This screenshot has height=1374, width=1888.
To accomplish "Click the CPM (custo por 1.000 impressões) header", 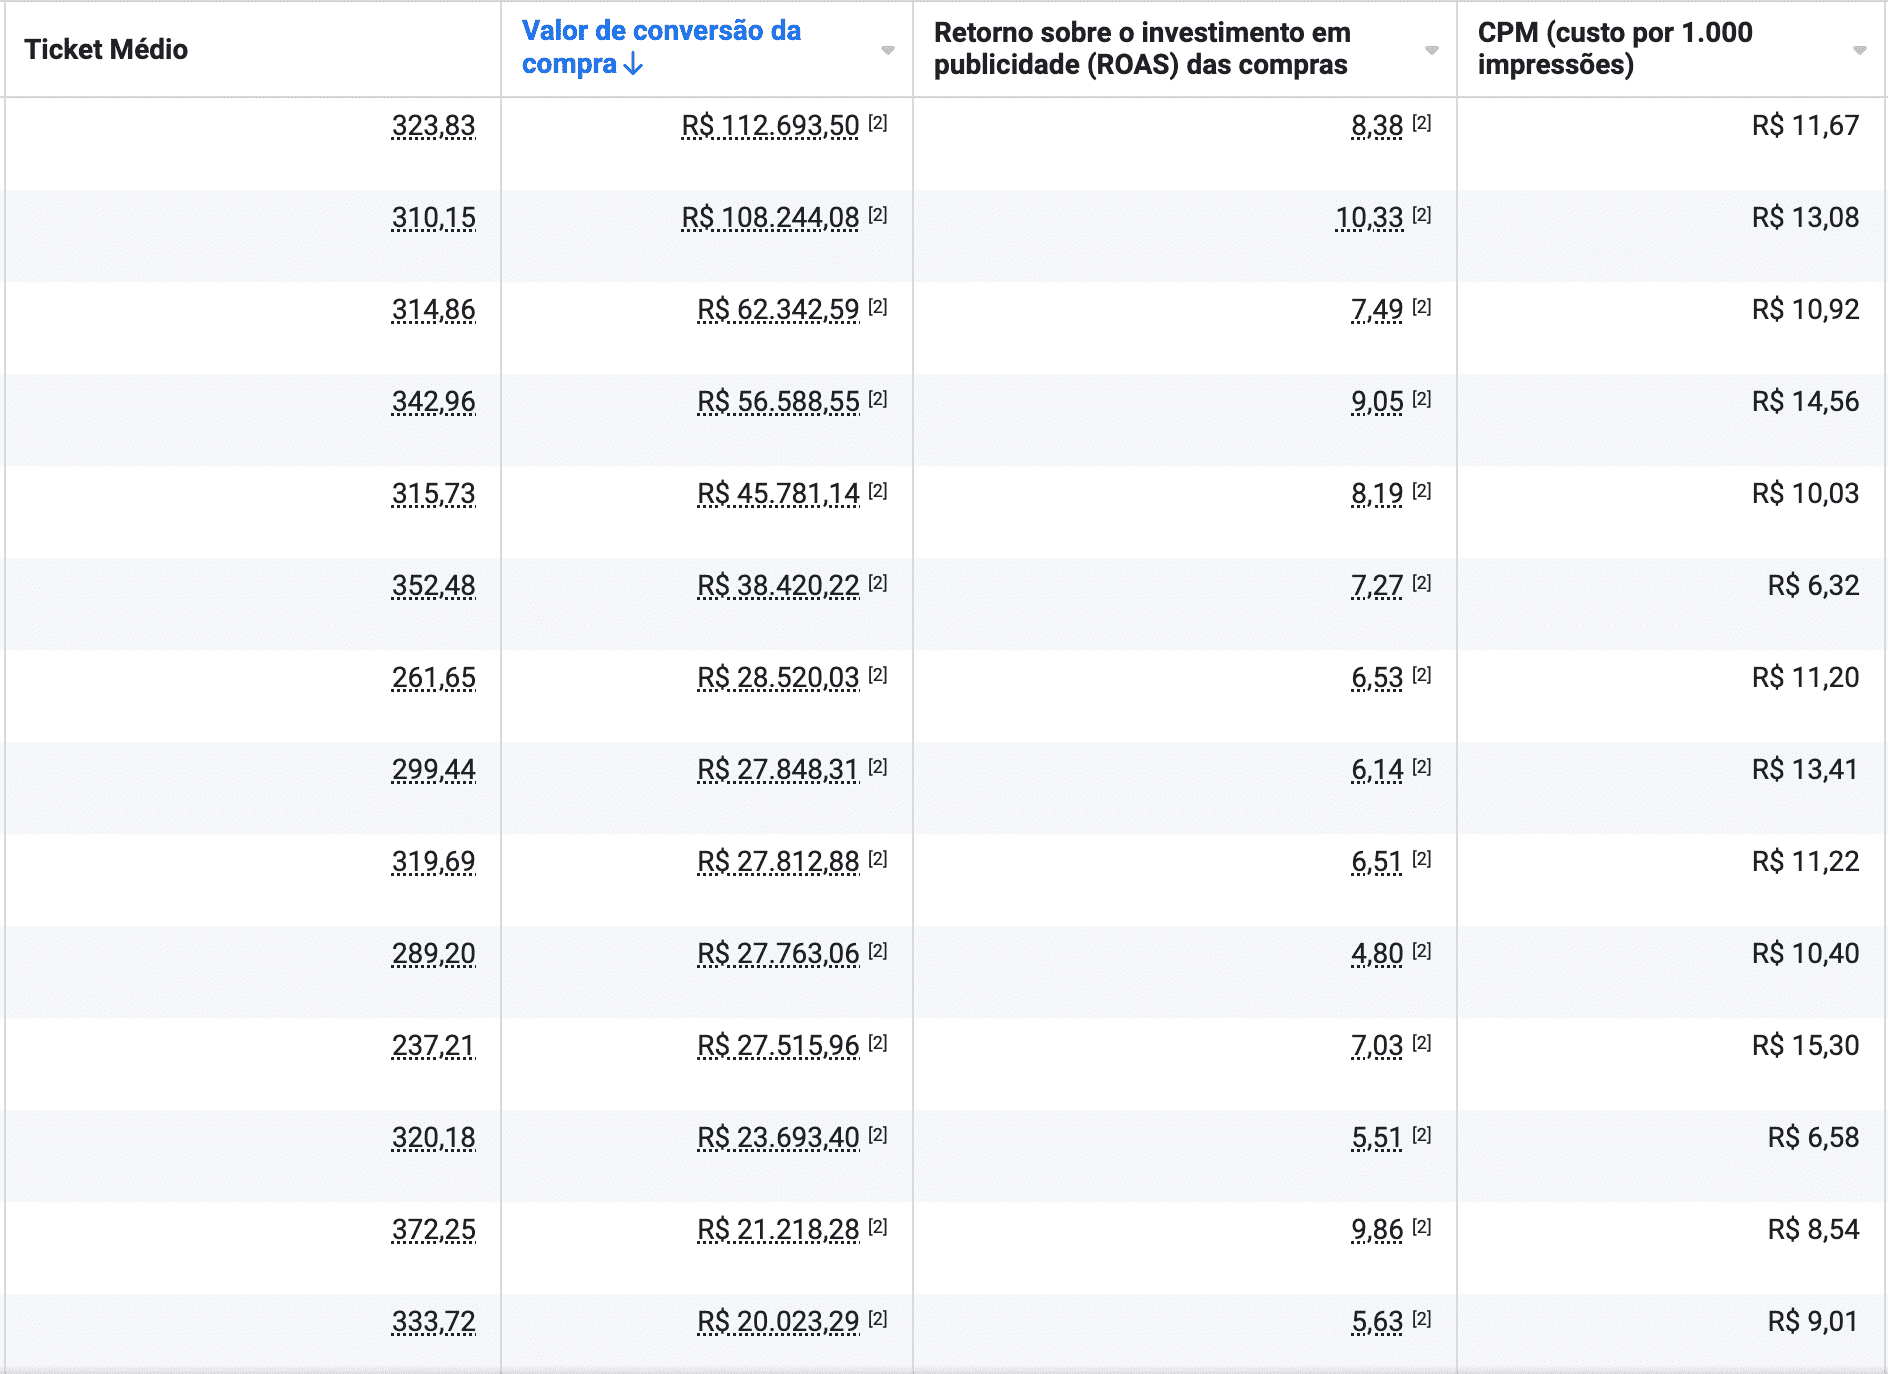I will tap(1615, 48).
